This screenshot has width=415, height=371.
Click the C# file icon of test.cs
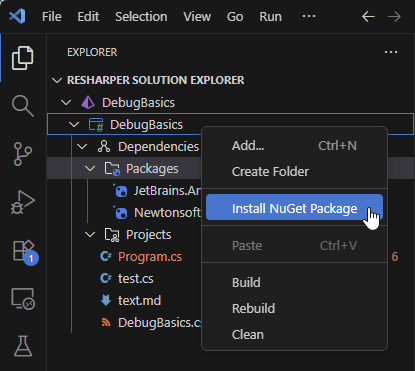pos(106,278)
